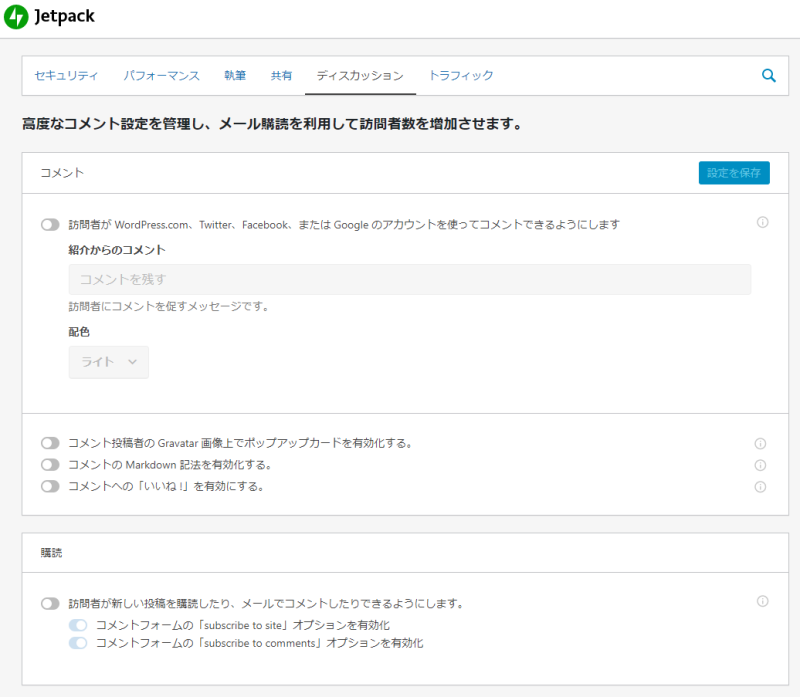This screenshot has height=697, width=800.
Task: Switch to the セキュリティ tab
Action: 66,76
